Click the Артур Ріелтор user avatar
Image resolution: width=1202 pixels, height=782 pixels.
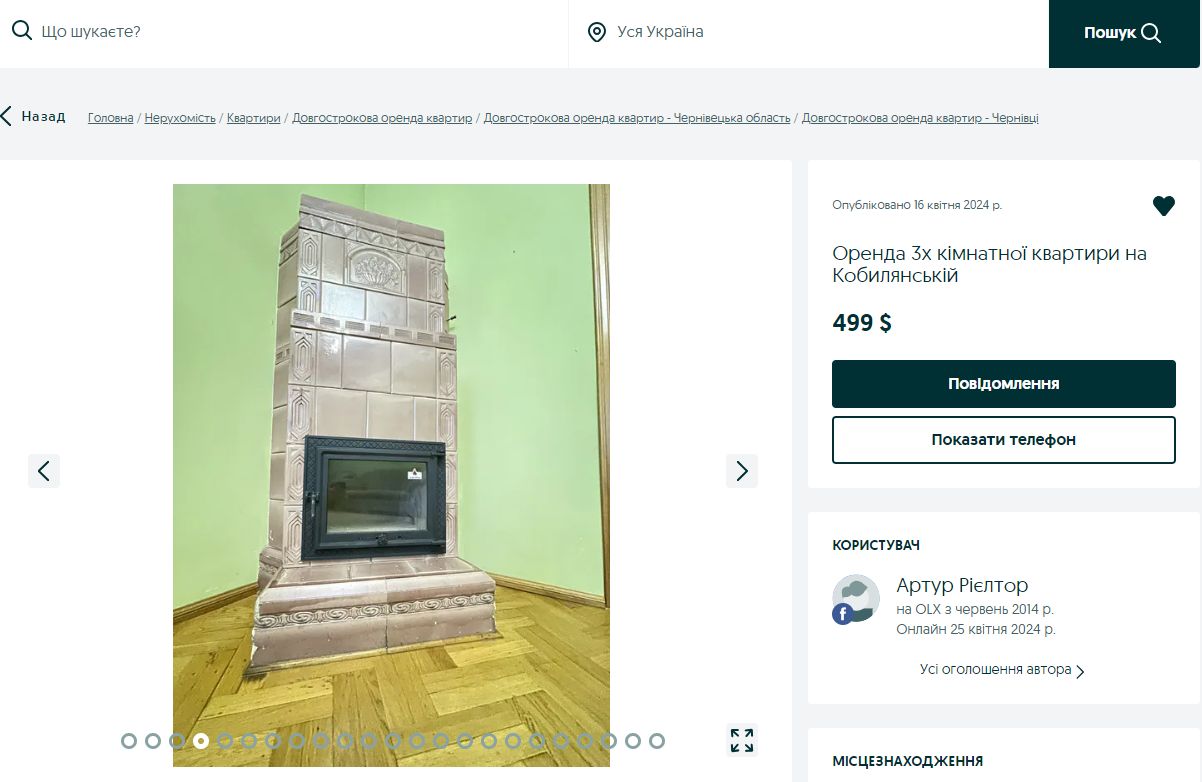(855, 599)
